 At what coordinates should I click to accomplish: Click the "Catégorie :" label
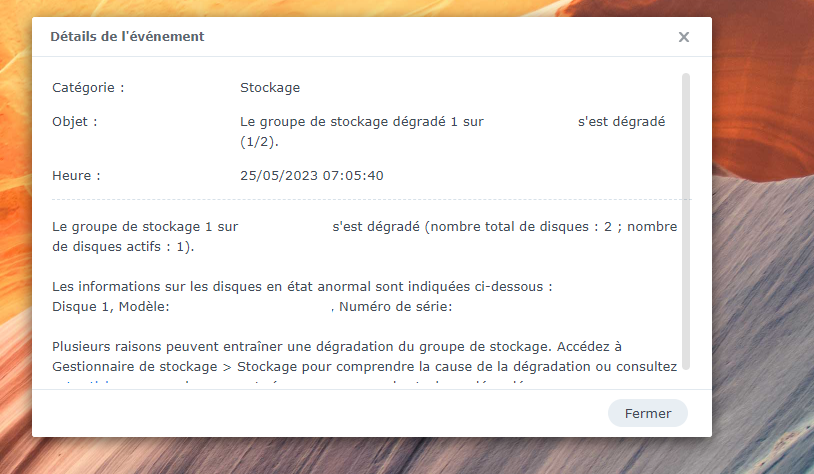88,87
